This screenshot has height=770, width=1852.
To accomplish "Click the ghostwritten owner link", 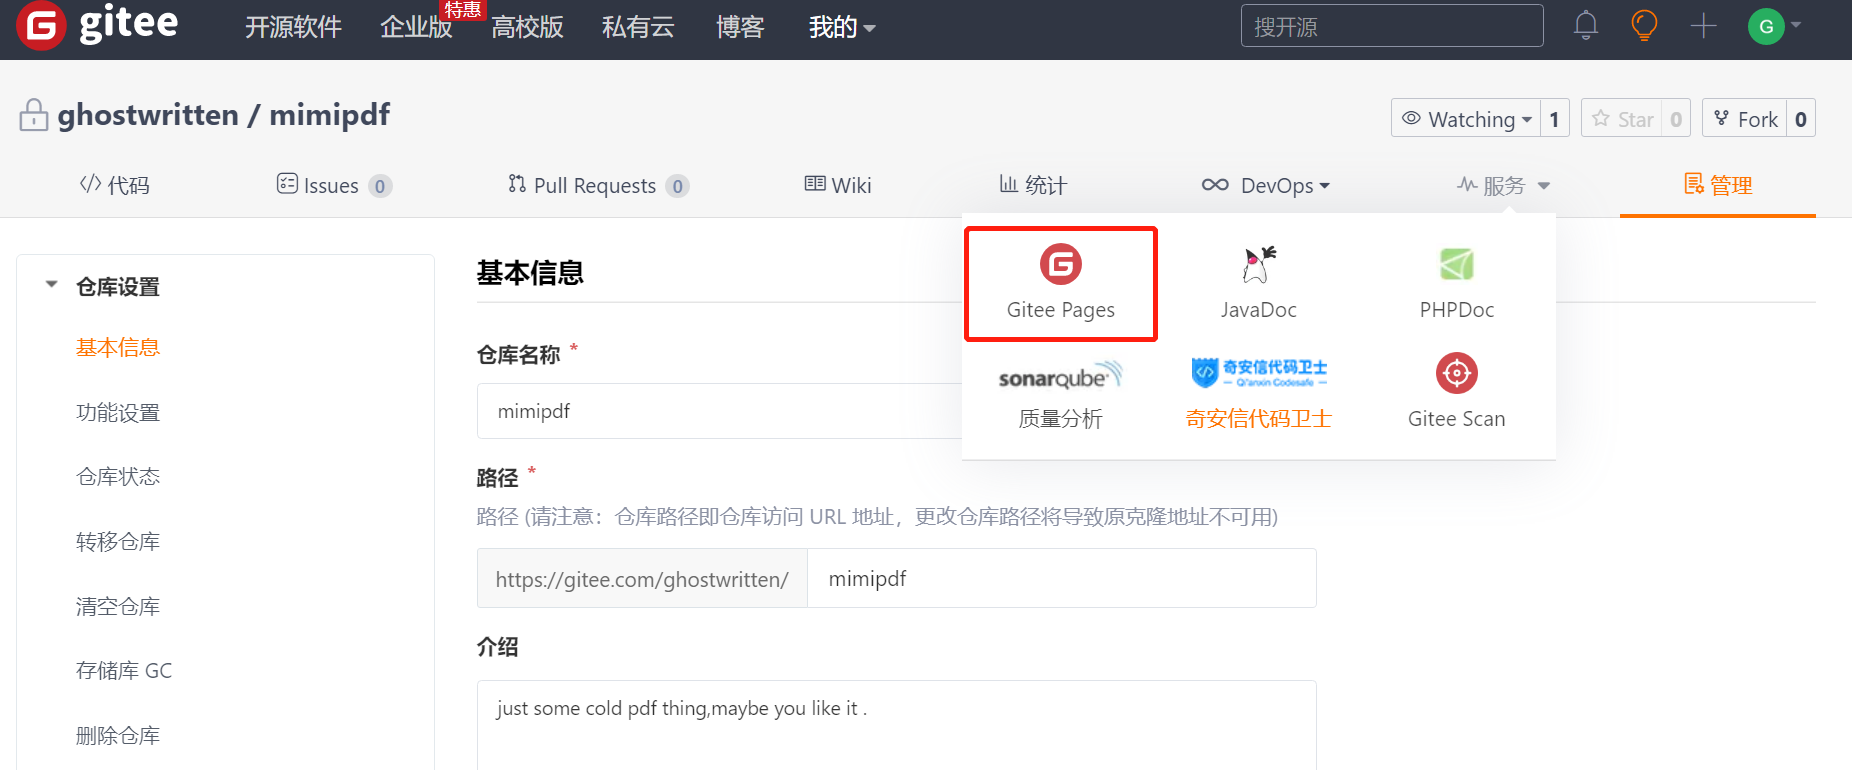I will coord(148,115).
